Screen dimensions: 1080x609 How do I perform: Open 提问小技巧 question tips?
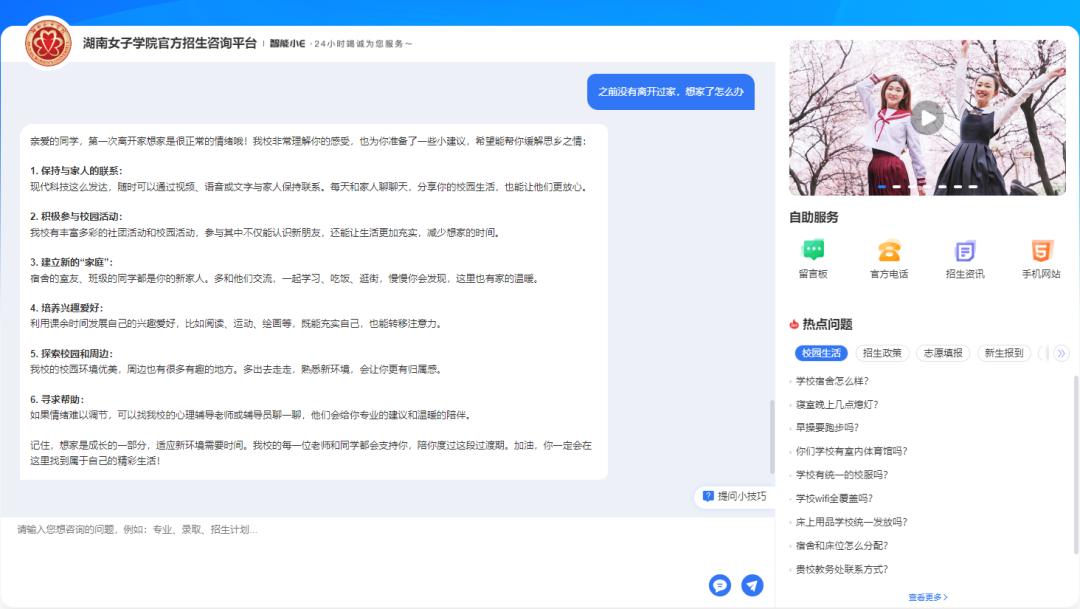point(734,496)
